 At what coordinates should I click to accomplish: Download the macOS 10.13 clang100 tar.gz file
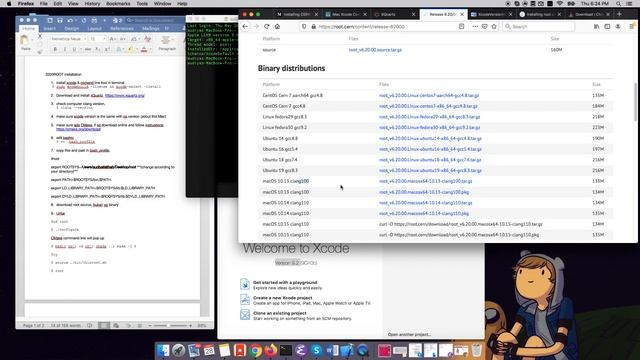point(425,181)
